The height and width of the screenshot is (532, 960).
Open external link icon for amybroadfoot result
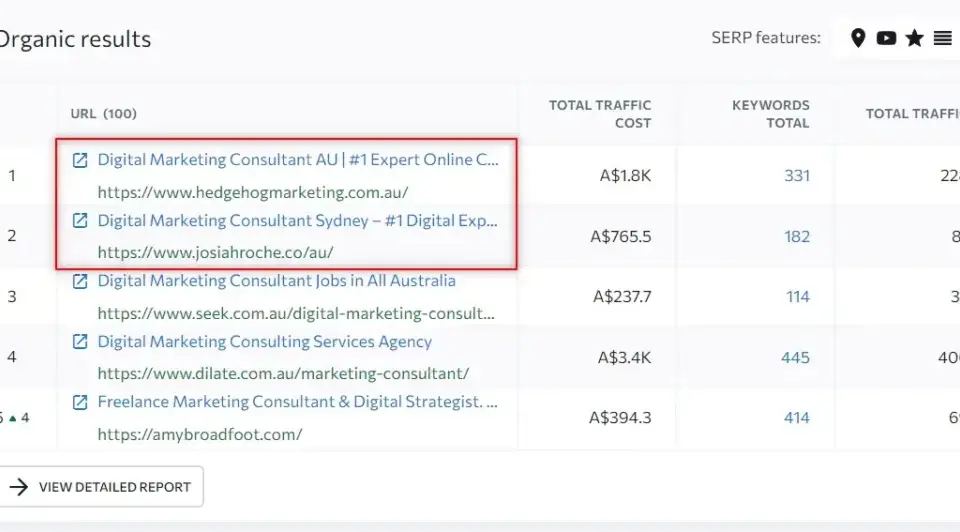80,402
